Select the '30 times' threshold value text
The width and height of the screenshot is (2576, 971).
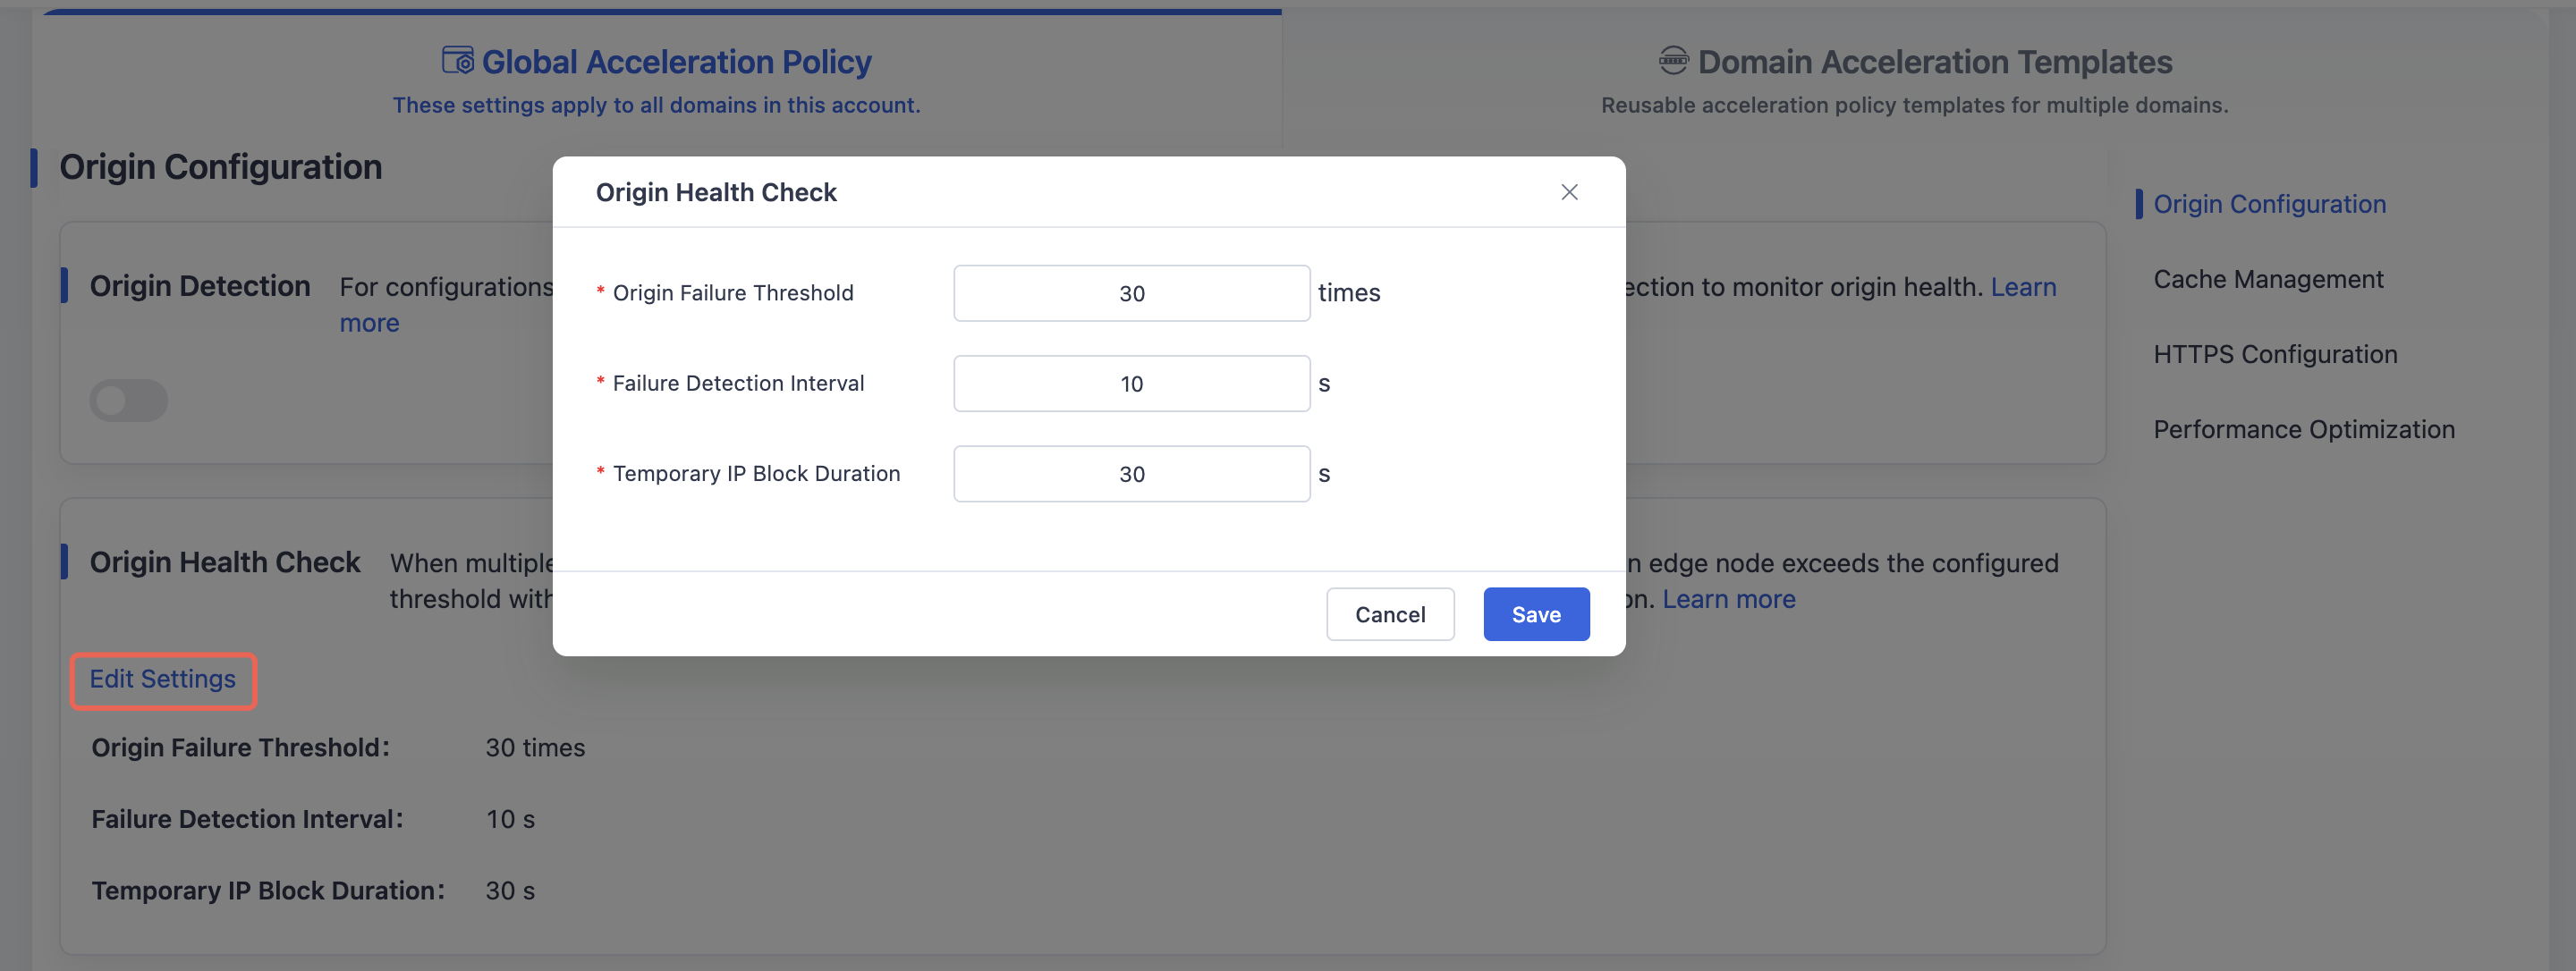(535, 747)
